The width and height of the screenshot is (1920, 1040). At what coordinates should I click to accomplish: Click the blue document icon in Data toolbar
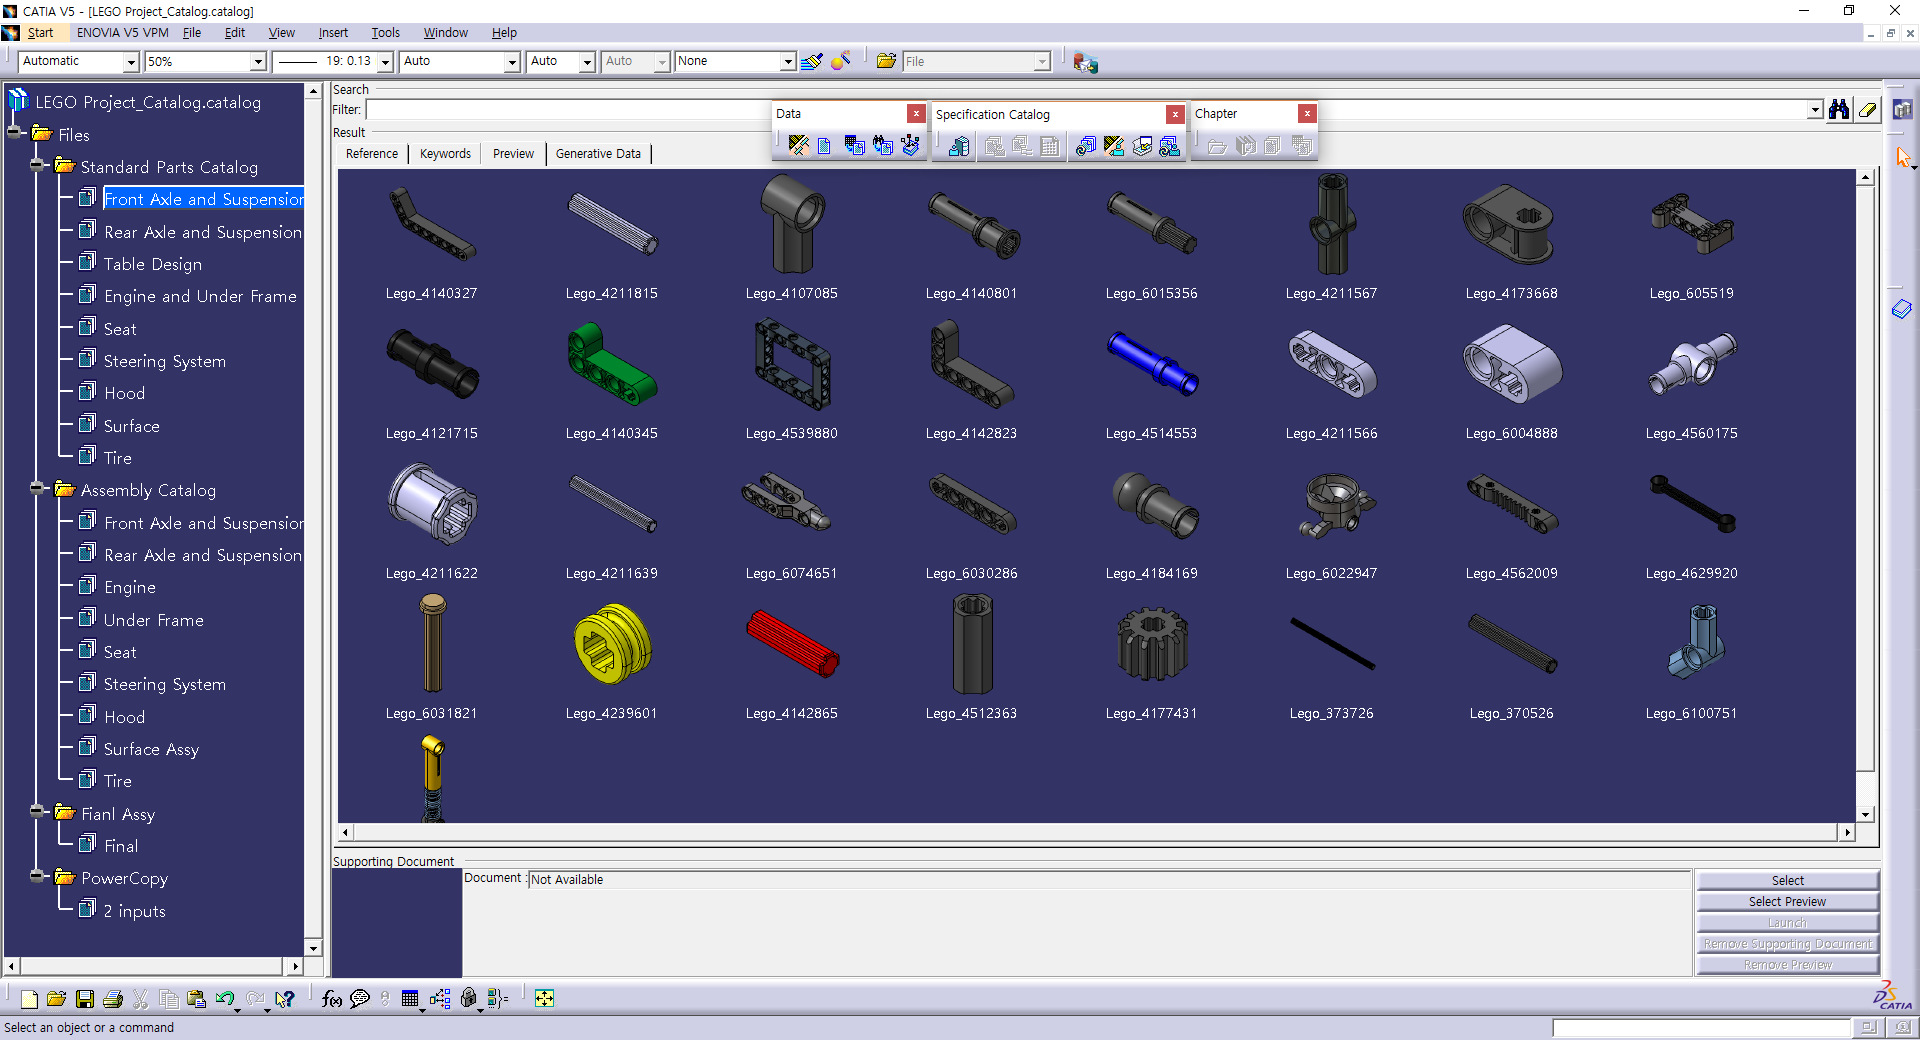[x=824, y=146]
